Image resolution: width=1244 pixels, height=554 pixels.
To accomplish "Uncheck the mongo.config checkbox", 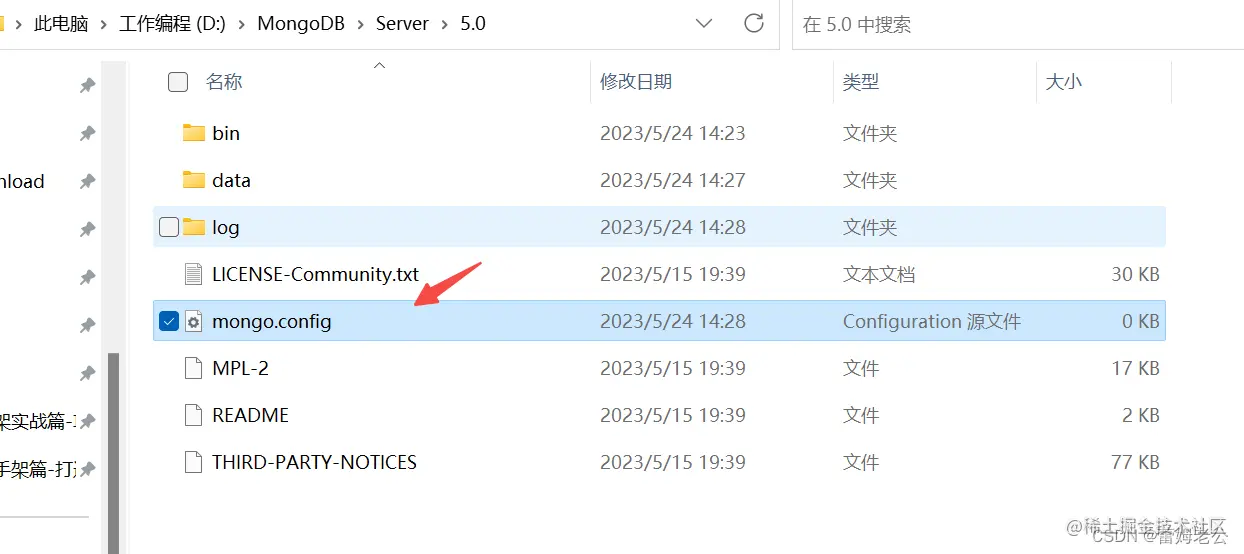I will click(169, 321).
